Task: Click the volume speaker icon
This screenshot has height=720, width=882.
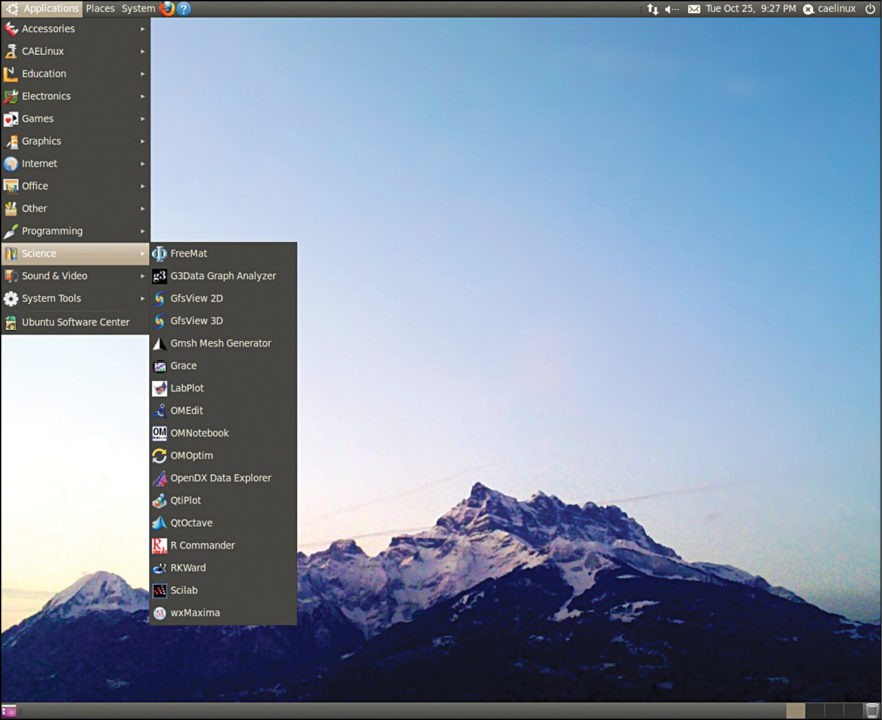Action: tap(671, 9)
